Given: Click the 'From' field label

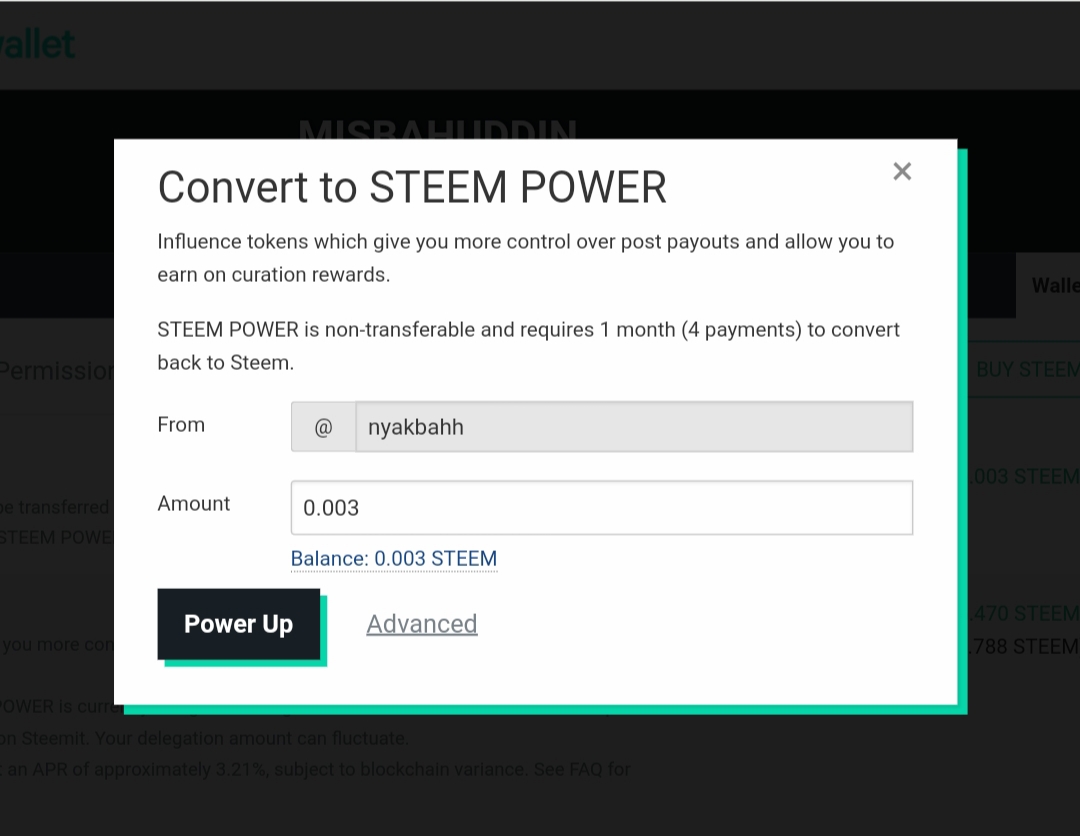Looking at the screenshot, I should pos(181,424).
